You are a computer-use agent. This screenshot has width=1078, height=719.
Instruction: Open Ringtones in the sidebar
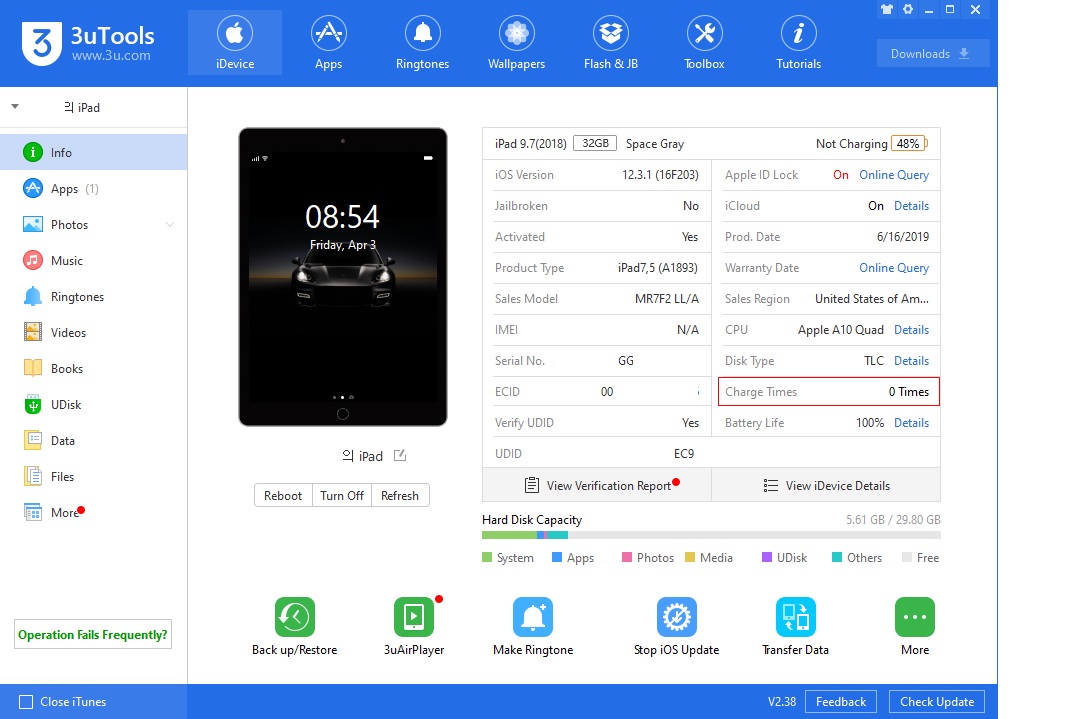click(x=94, y=296)
